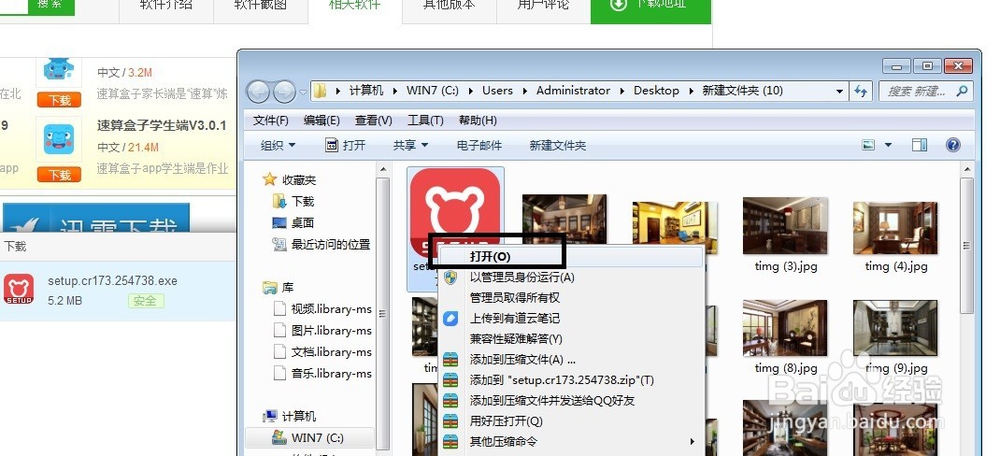Select 下载 in the favorites sidebar
The height and width of the screenshot is (456, 1000).
[x=303, y=202]
